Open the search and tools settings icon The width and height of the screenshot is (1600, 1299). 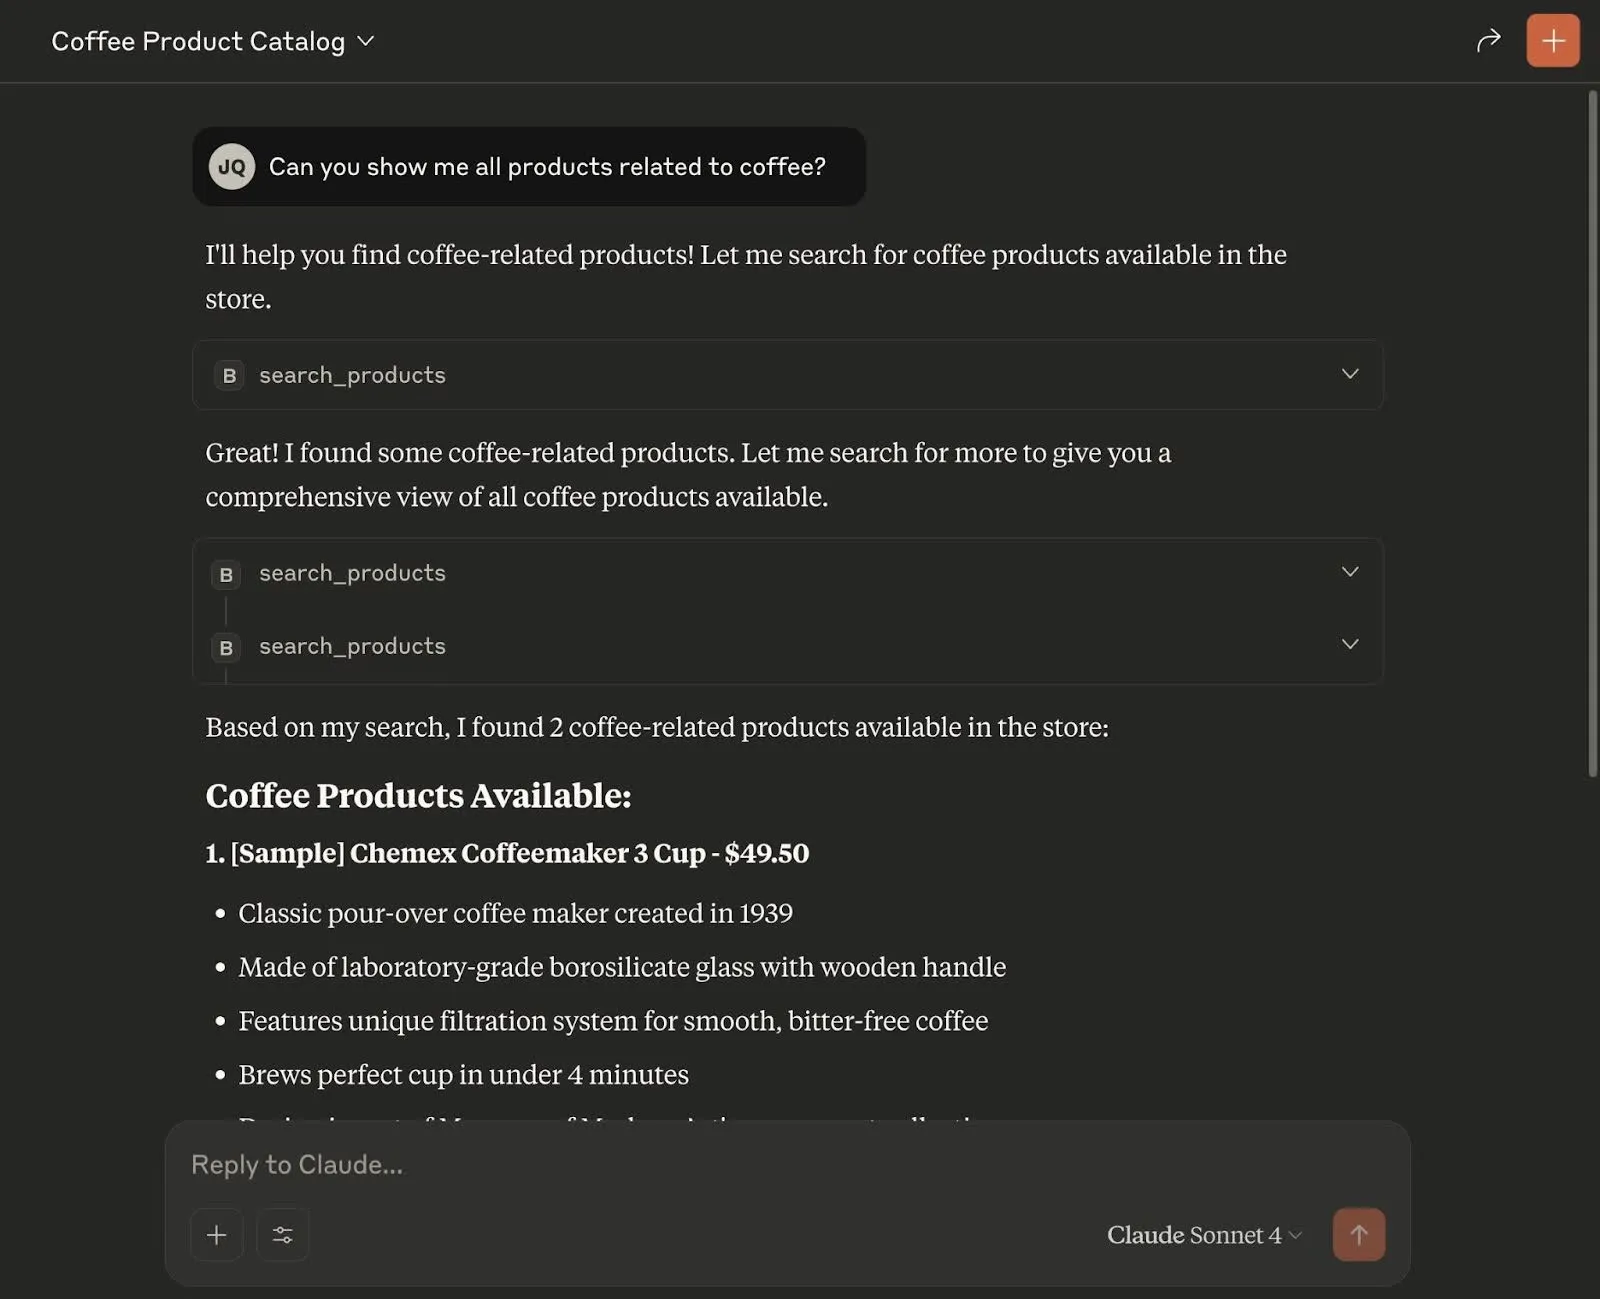(x=283, y=1235)
